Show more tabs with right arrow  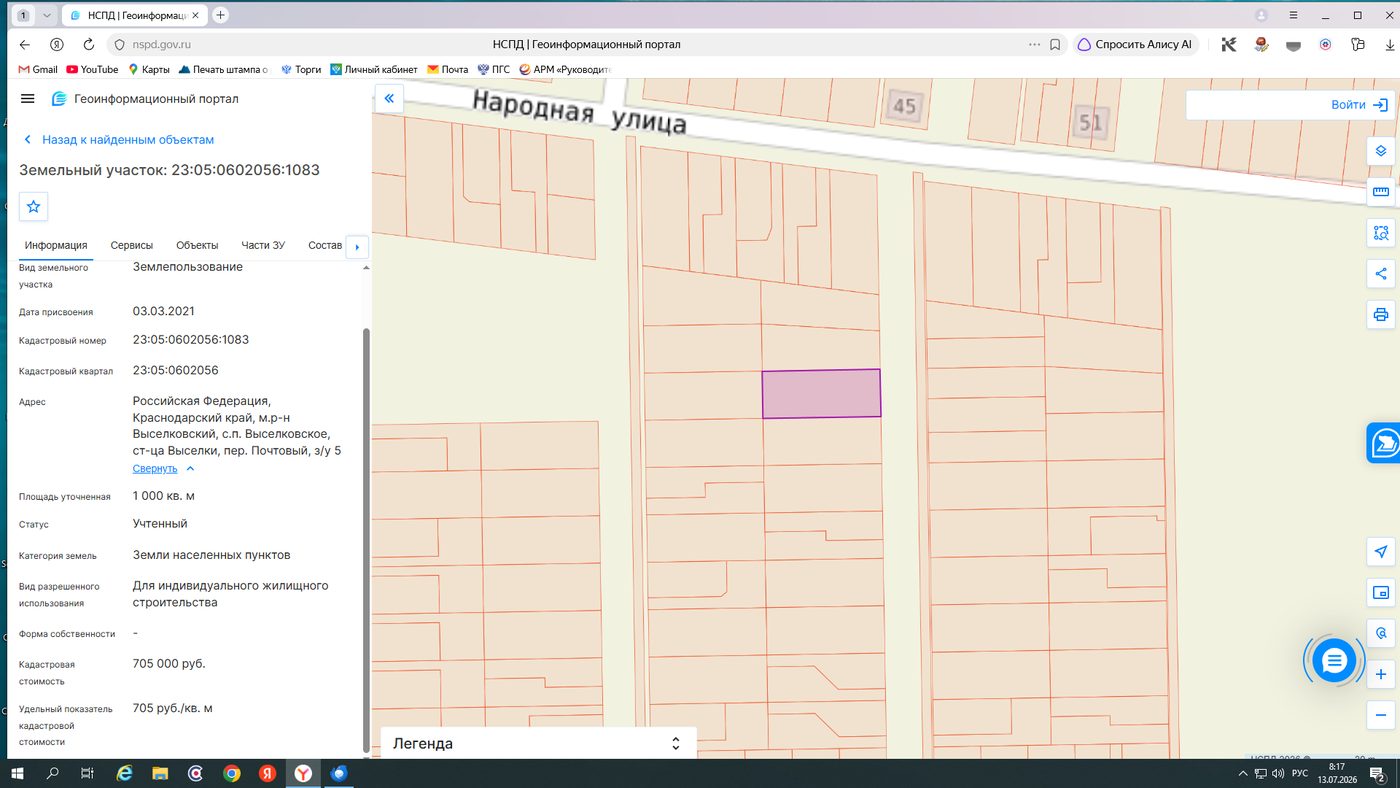tap(357, 246)
